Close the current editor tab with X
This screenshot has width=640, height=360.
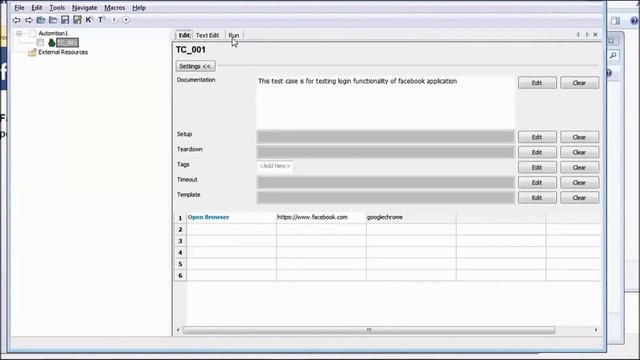coord(596,35)
